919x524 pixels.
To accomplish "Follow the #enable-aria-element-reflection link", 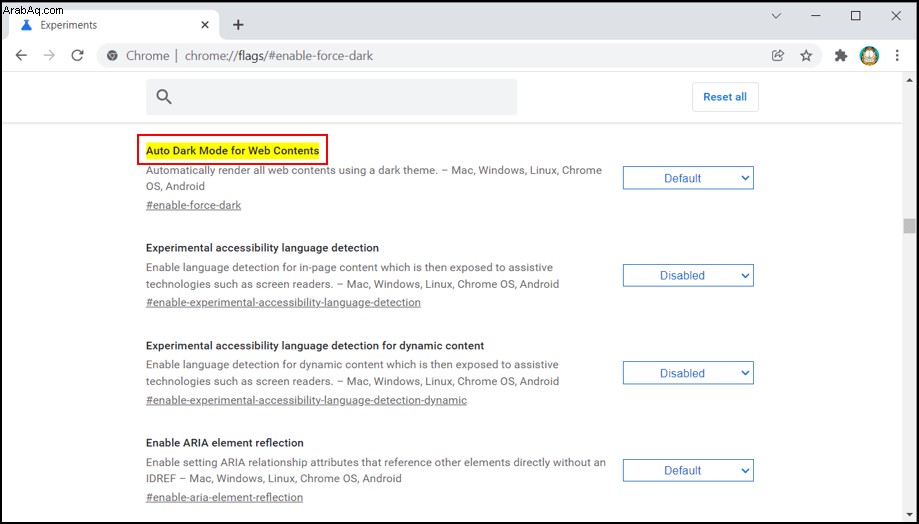I will [x=224, y=497].
